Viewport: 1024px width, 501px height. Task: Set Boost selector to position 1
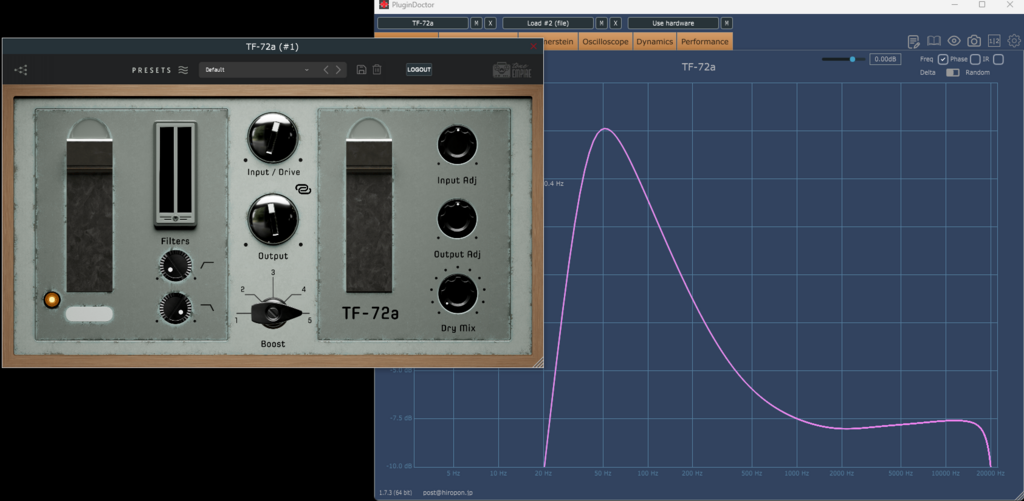[x=236, y=320]
